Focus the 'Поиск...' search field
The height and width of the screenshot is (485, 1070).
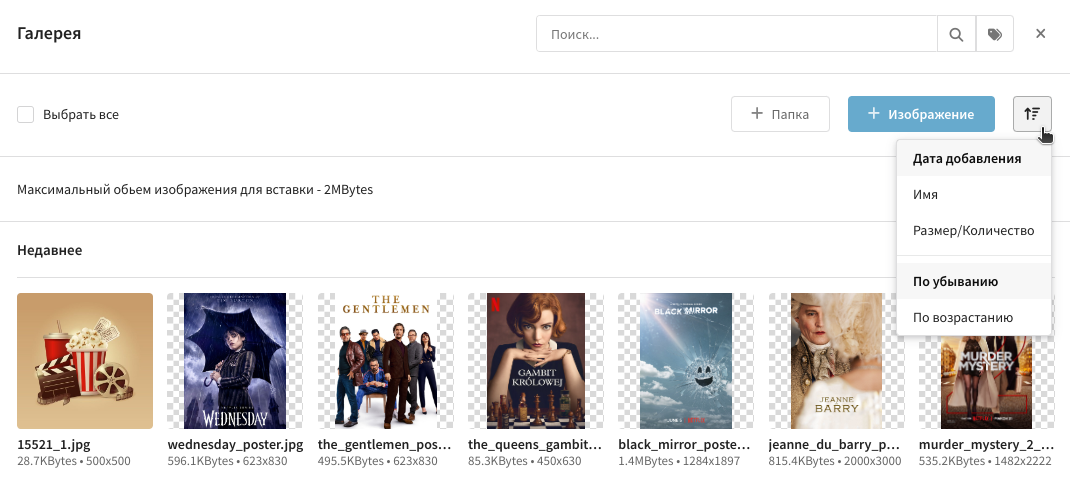pyautogui.click(x=737, y=34)
